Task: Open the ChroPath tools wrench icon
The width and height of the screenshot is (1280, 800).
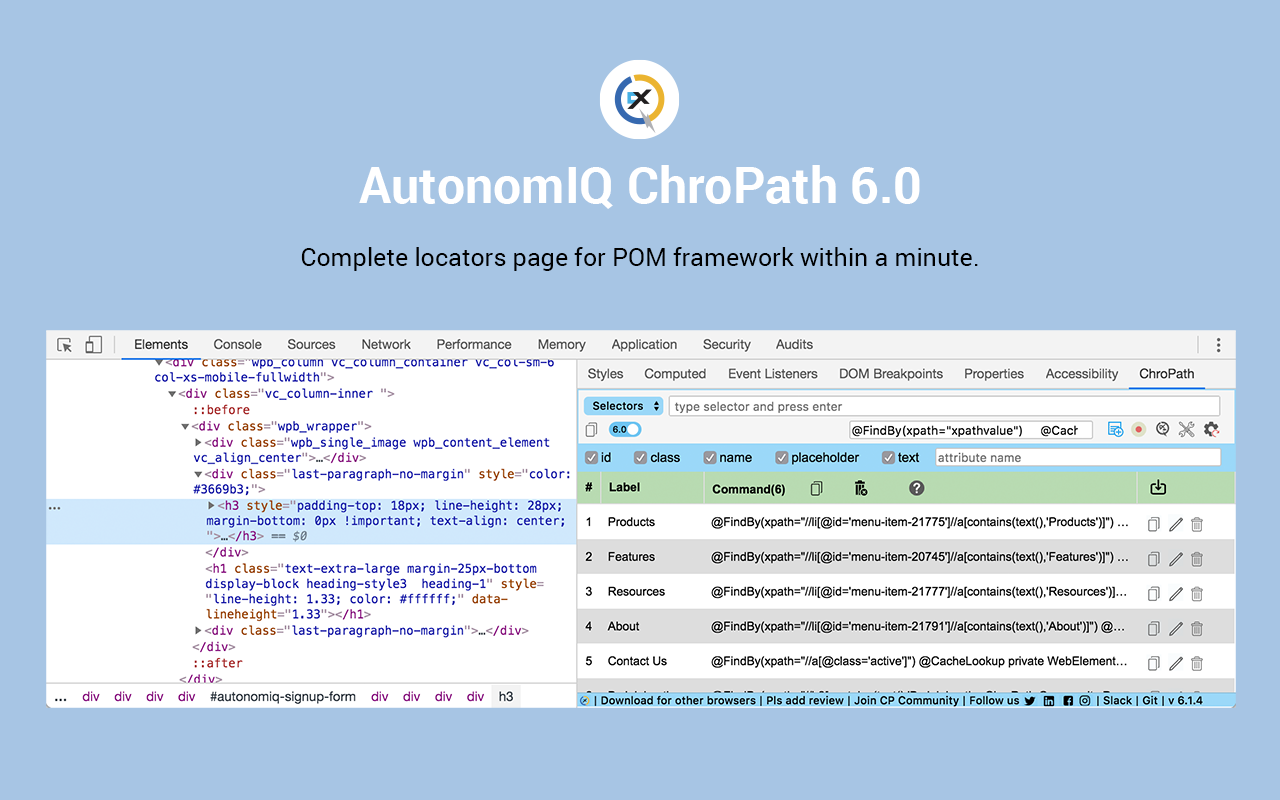Action: click(x=1187, y=430)
